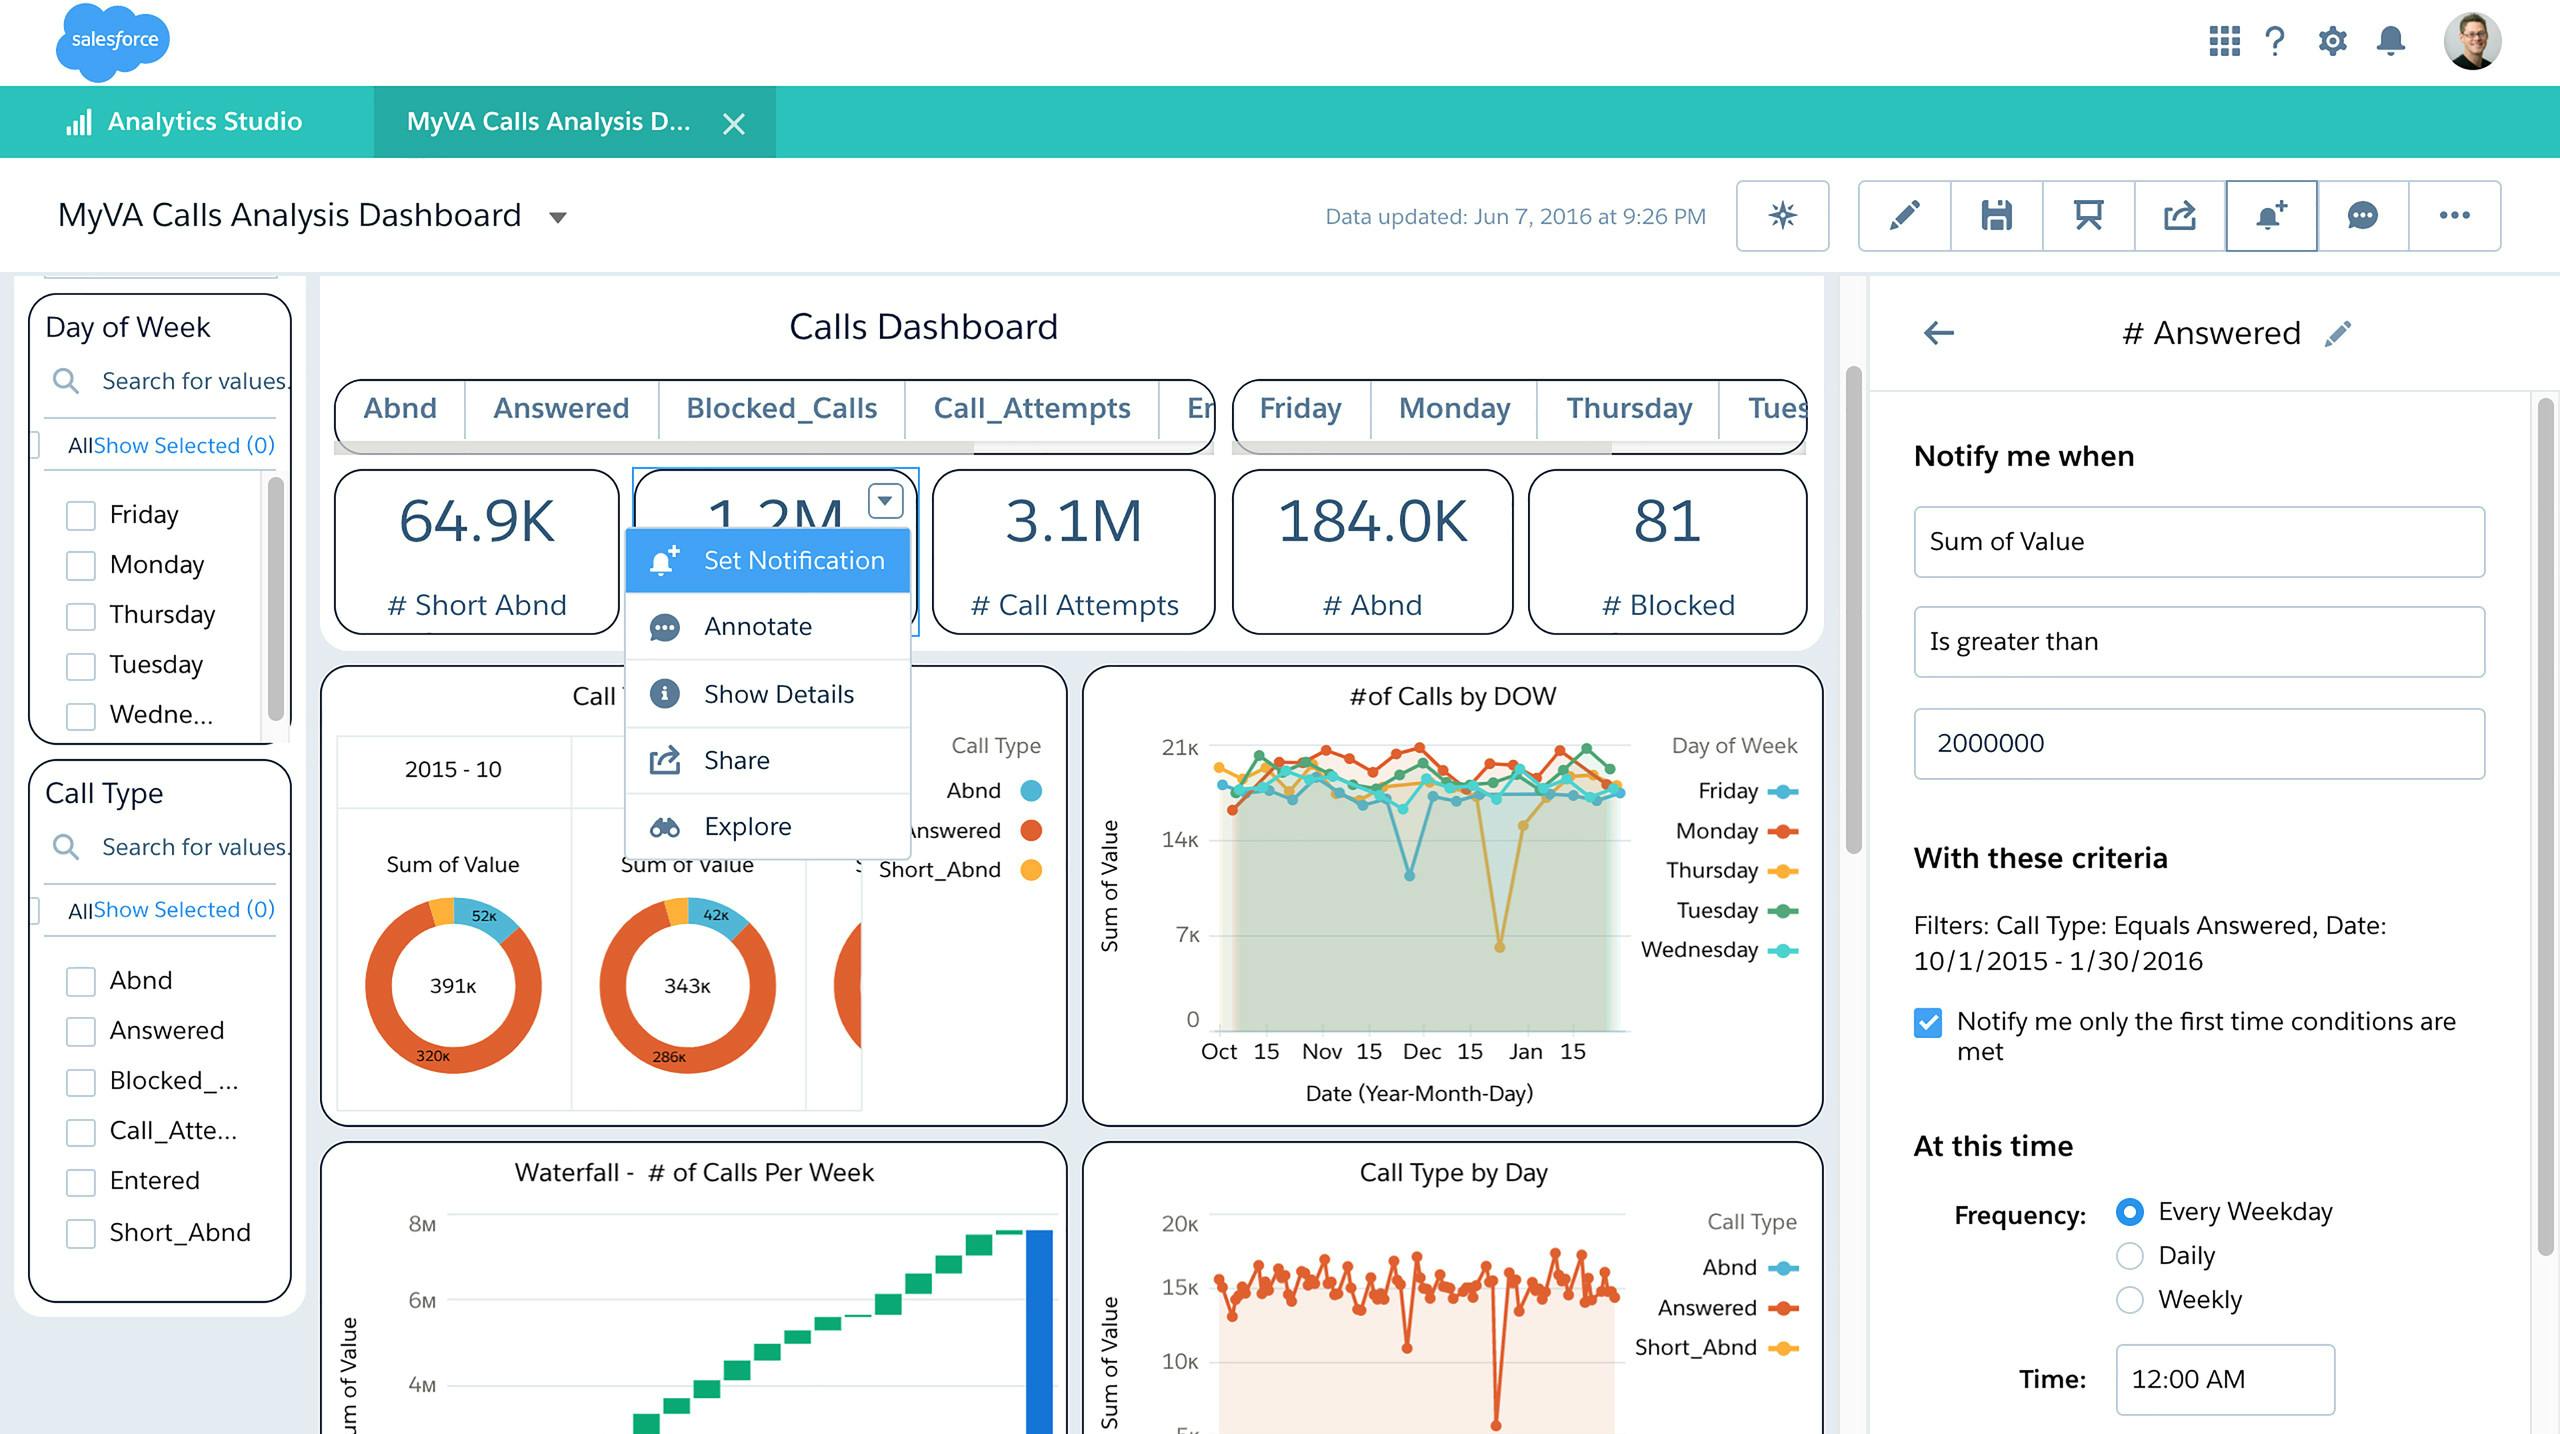This screenshot has width=2560, height=1434.
Task: Click Search for values in Day of Week
Action: tap(194, 382)
